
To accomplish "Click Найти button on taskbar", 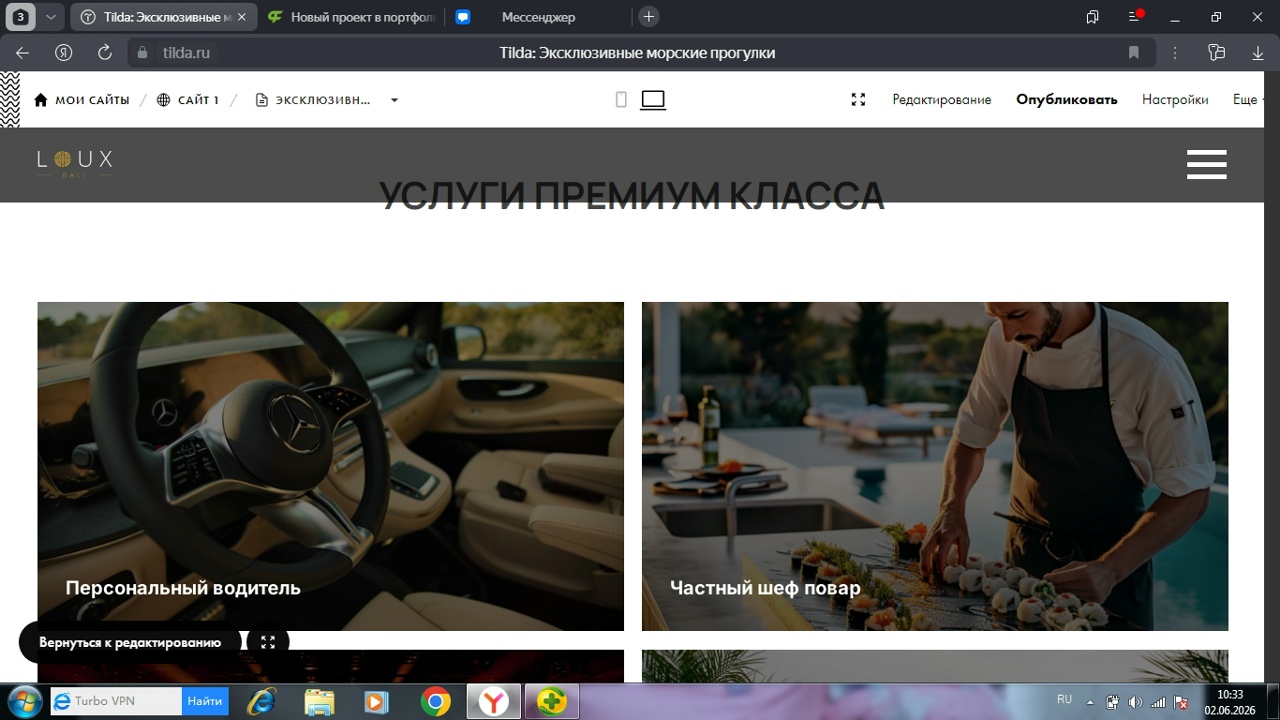I will coord(205,701).
